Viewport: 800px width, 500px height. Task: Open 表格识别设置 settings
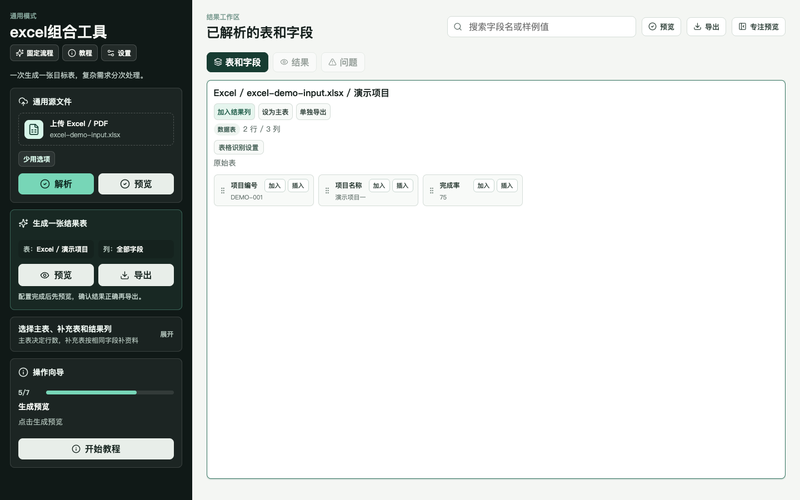coord(238,147)
